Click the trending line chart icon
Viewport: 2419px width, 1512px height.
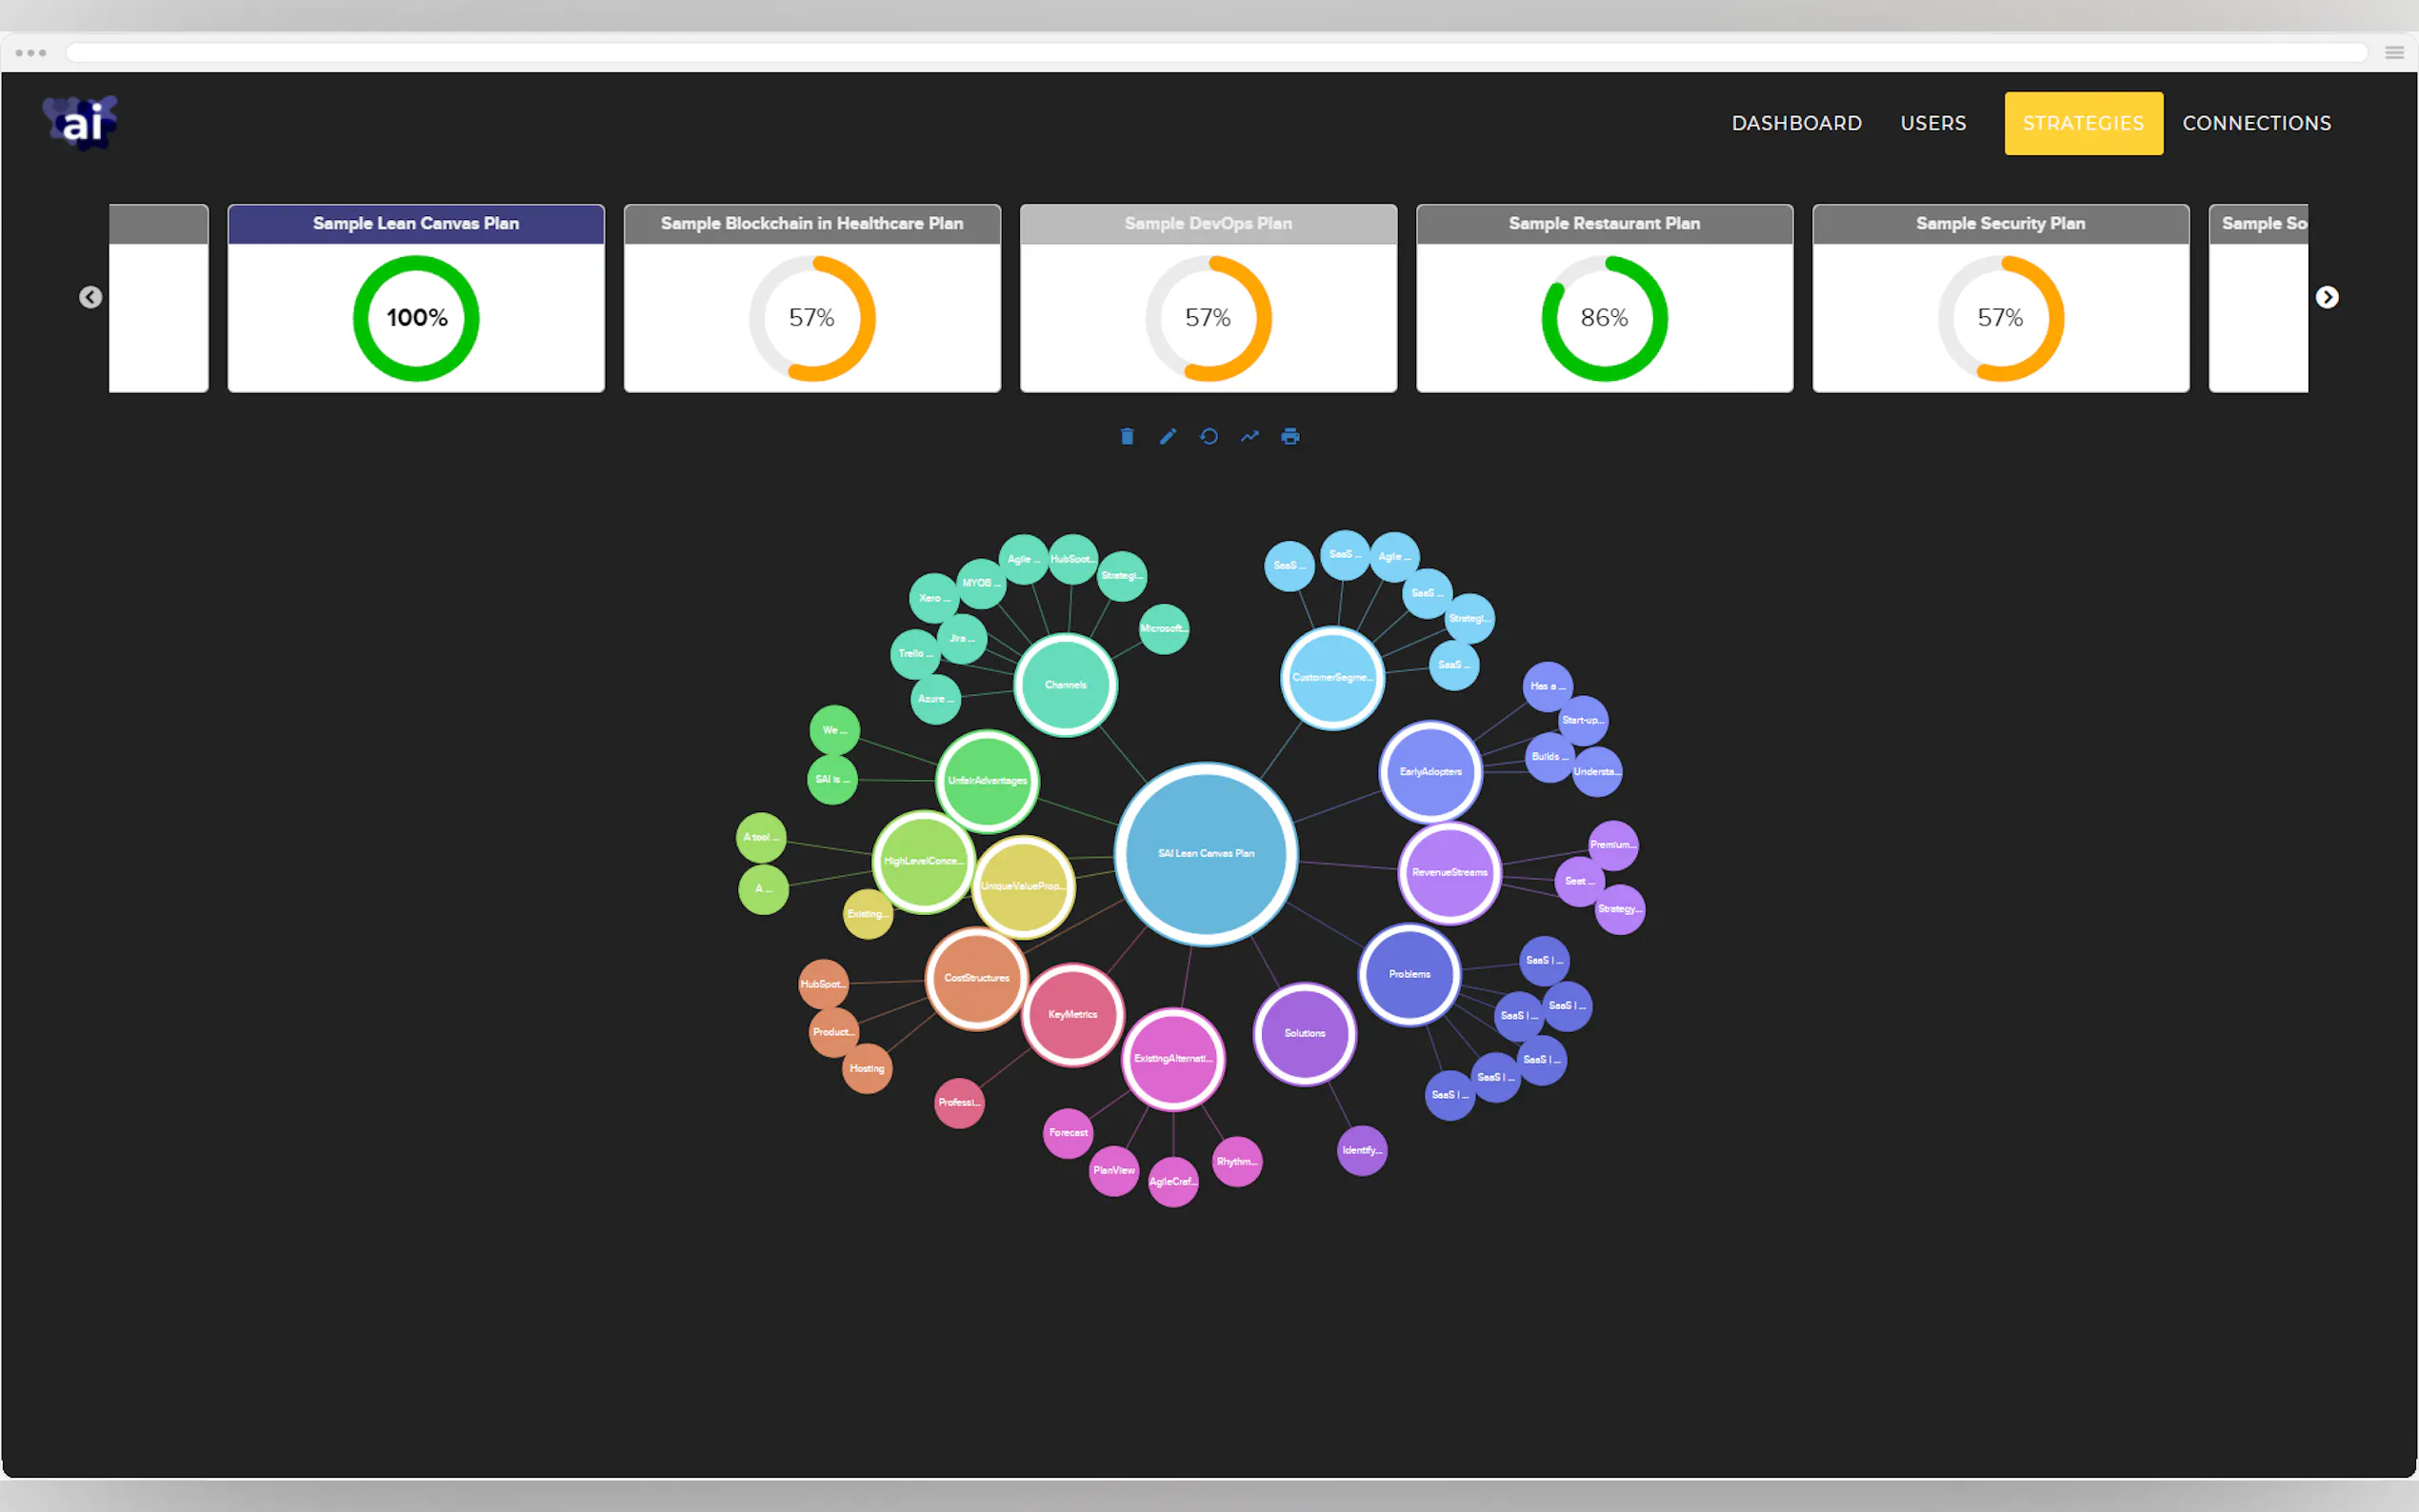(1249, 436)
